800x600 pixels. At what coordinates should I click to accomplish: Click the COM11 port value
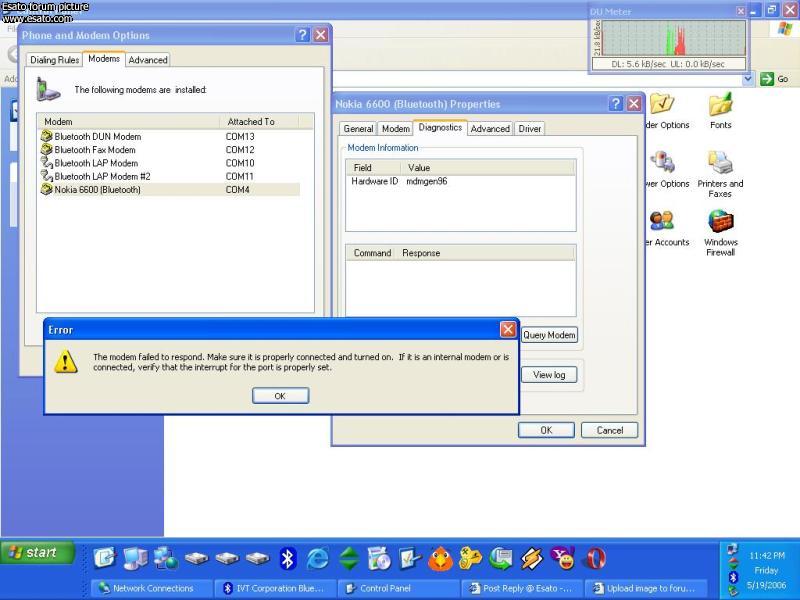click(x=240, y=176)
